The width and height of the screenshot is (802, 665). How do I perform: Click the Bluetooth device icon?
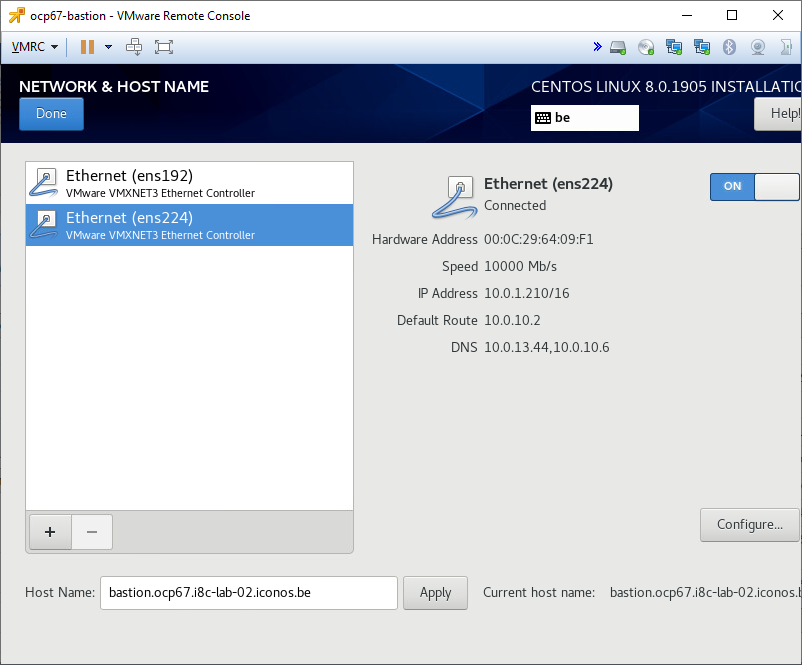pyautogui.click(x=729, y=47)
